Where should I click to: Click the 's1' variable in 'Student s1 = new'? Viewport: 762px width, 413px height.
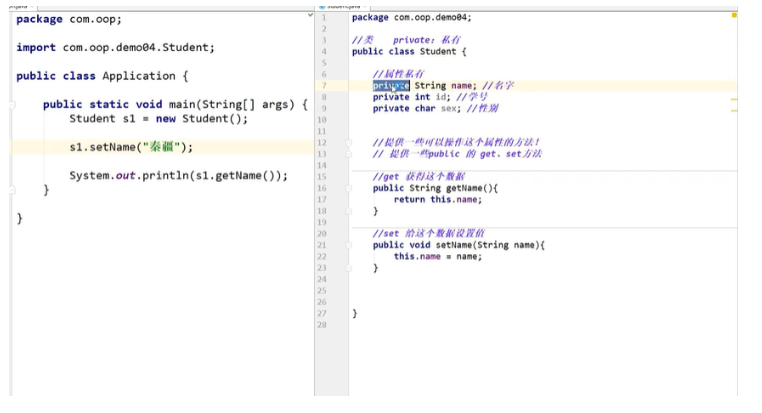[129, 119]
